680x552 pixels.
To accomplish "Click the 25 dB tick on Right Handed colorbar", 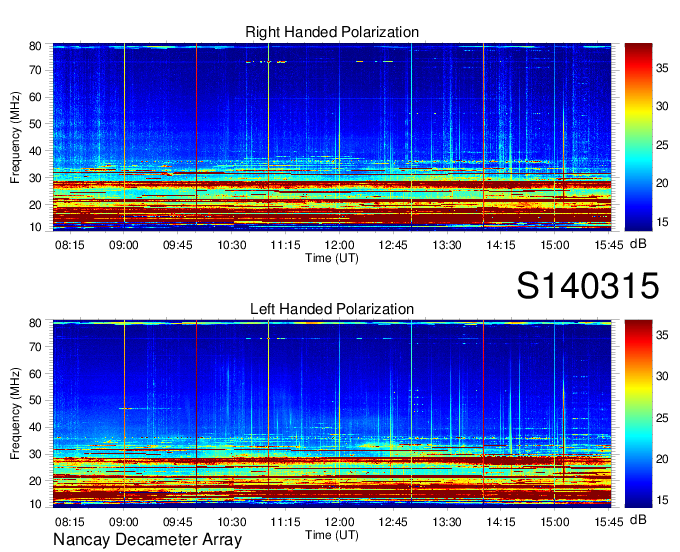I will tap(662, 145).
